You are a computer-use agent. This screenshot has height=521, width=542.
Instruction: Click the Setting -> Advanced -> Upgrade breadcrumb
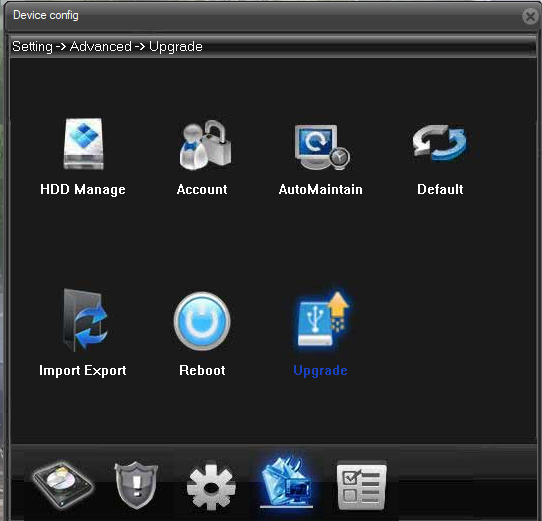click(x=108, y=47)
